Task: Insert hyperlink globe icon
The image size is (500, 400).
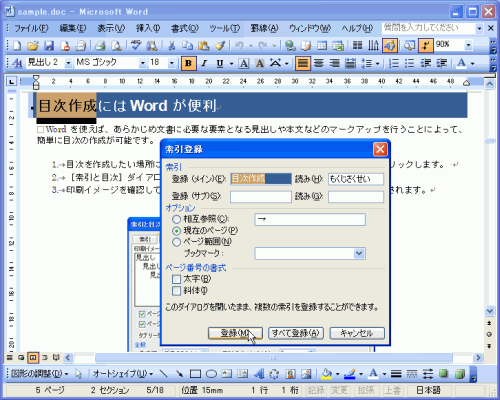Action: [290, 45]
